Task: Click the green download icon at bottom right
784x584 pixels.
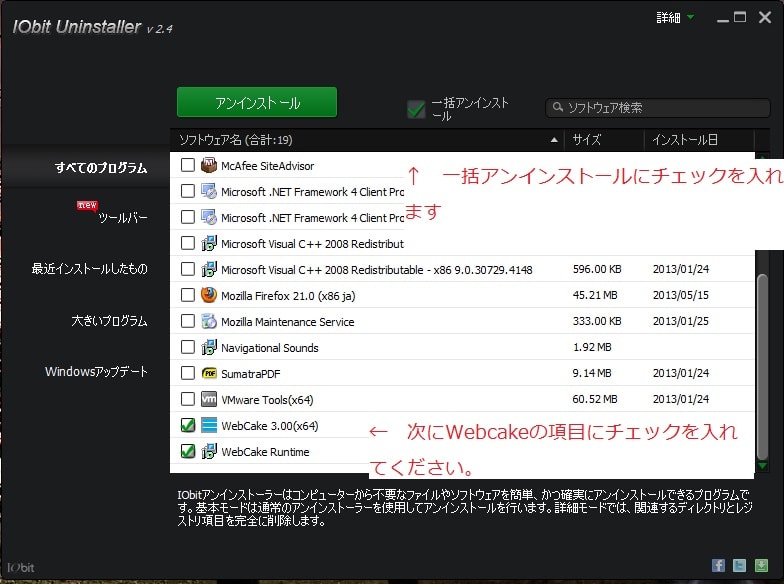Action: (761, 565)
